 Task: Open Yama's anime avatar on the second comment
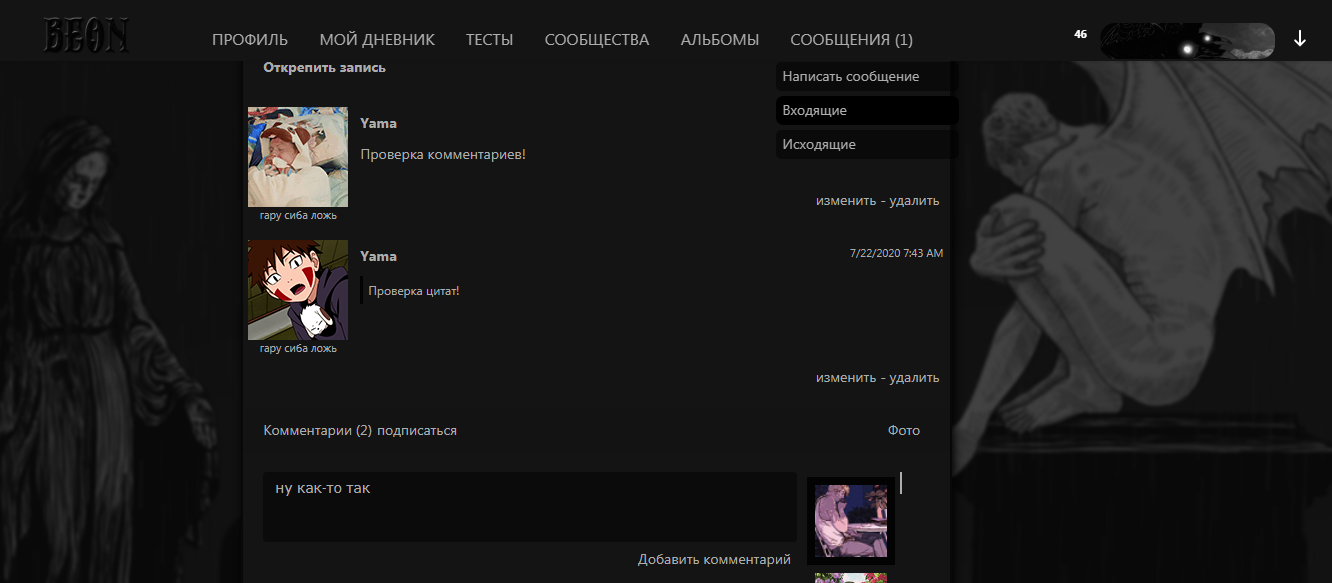[298, 290]
